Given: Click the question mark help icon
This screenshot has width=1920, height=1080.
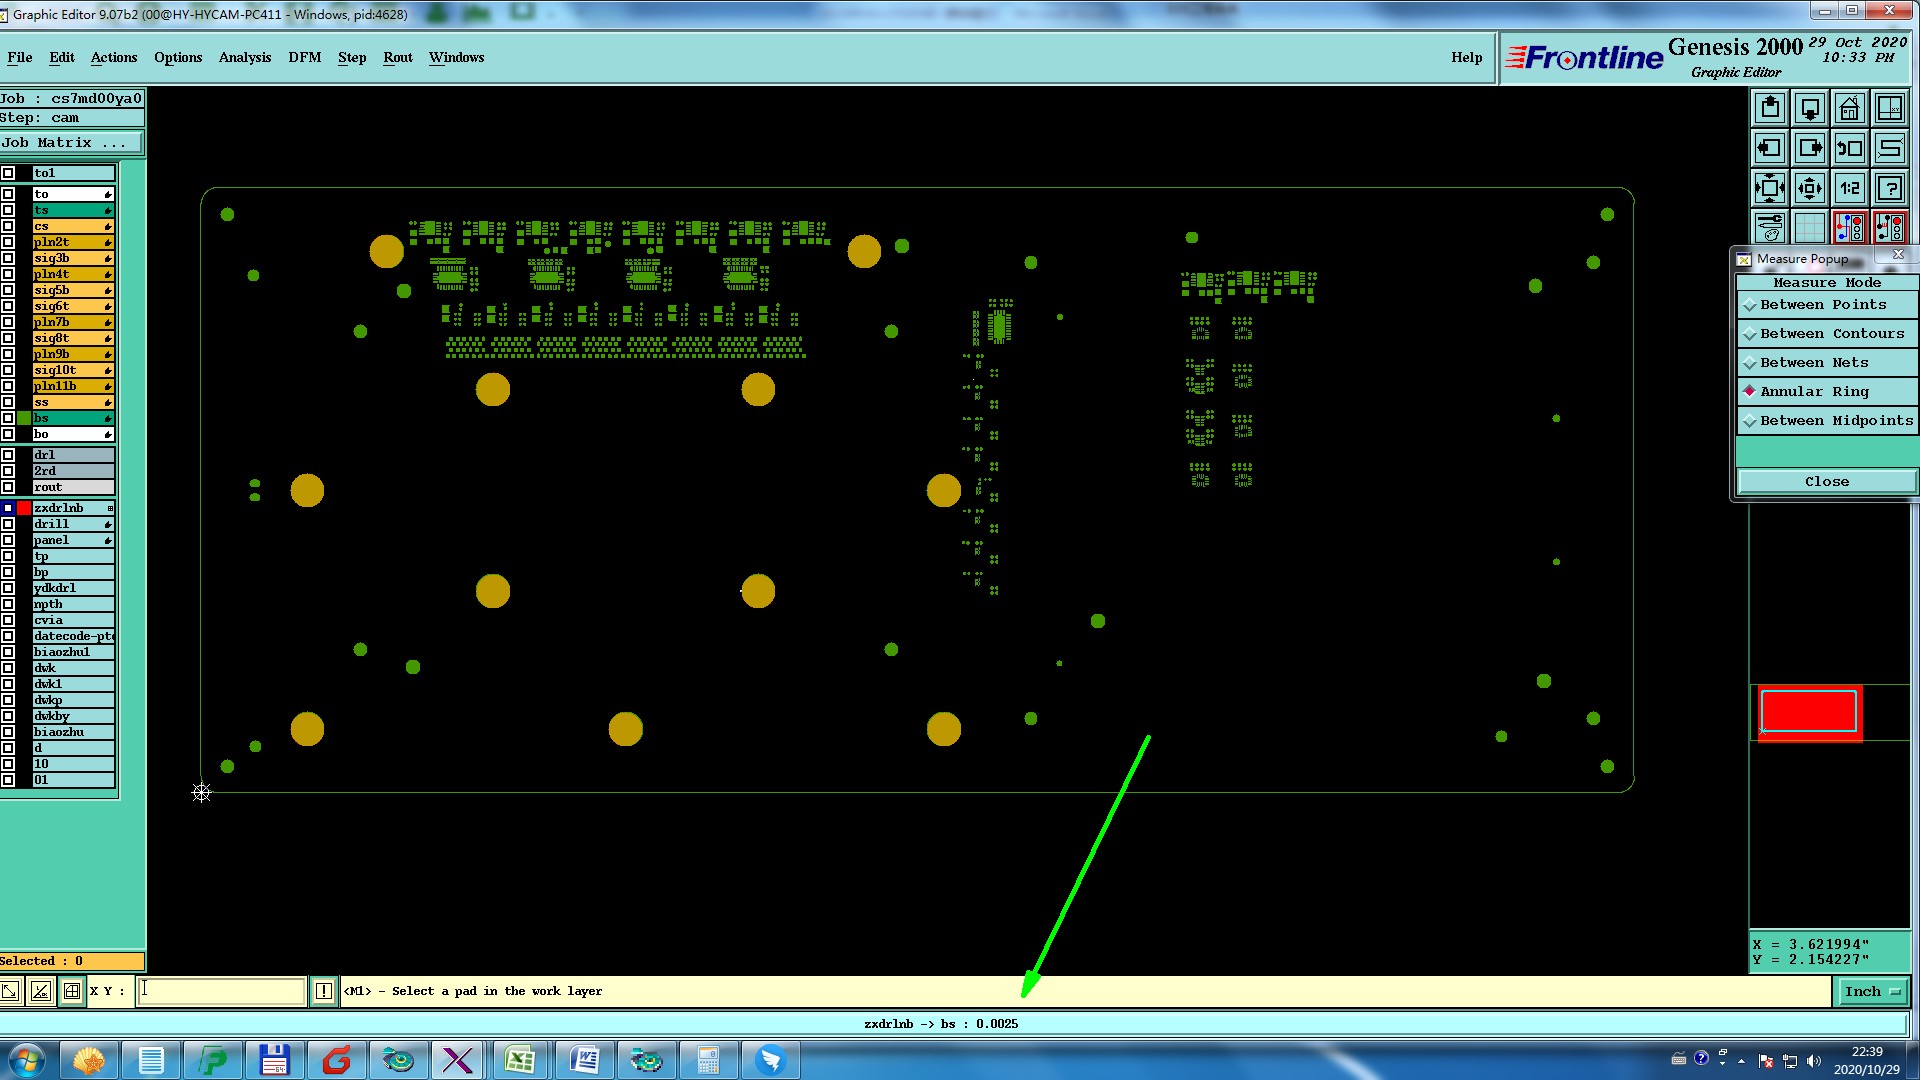Looking at the screenshot, I should coord(1889,188).
